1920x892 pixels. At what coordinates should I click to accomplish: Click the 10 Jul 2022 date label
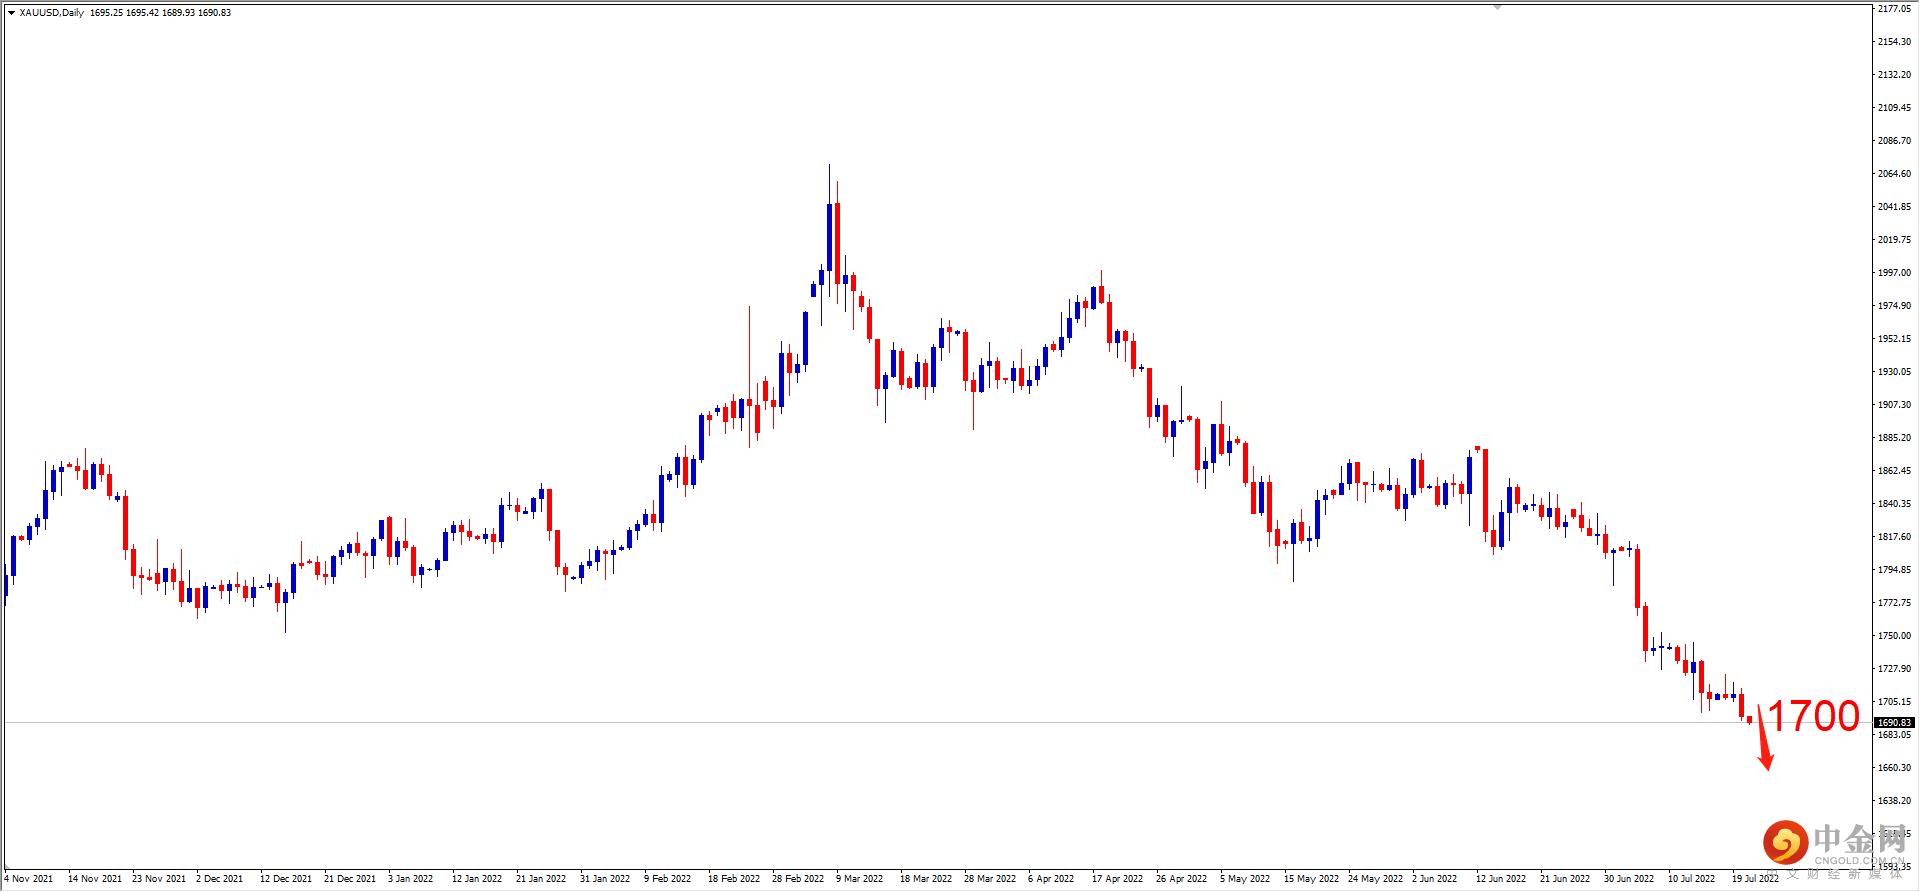1692,878
